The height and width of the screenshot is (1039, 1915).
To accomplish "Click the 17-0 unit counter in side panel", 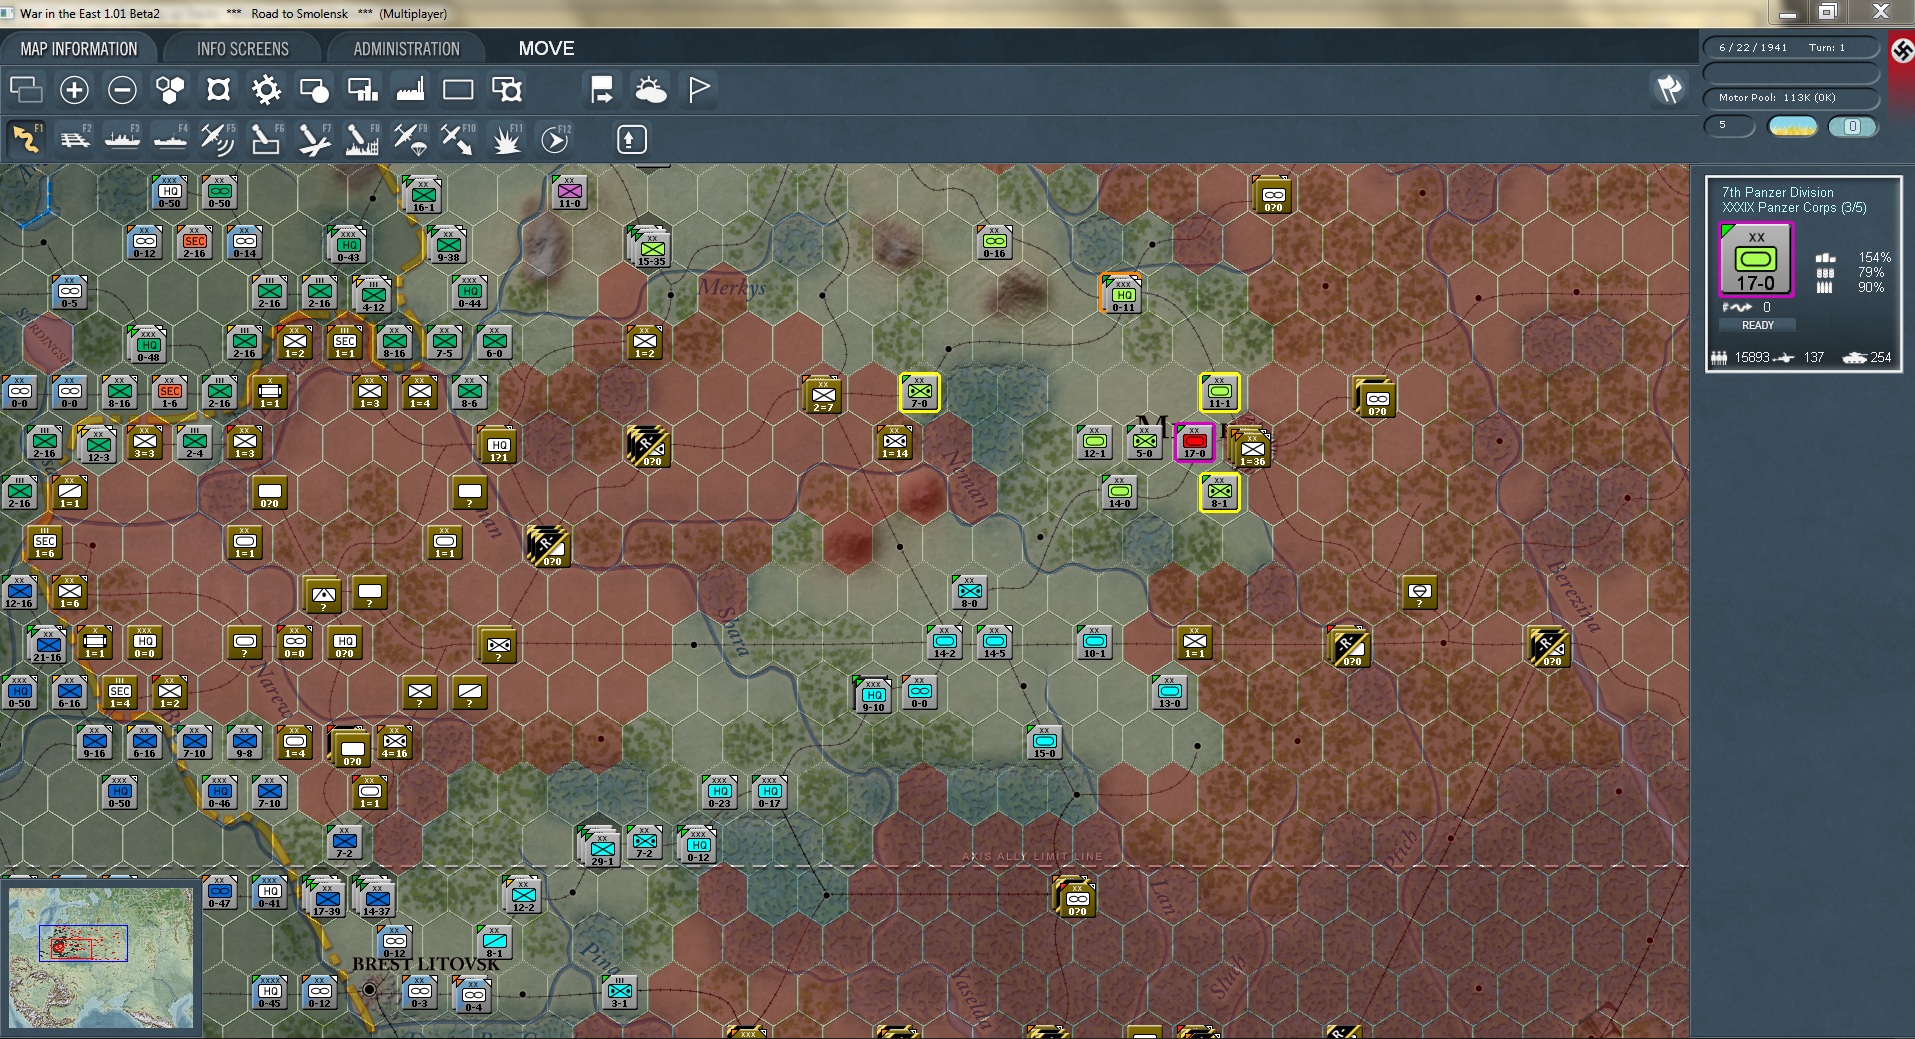I will 1756,260.
